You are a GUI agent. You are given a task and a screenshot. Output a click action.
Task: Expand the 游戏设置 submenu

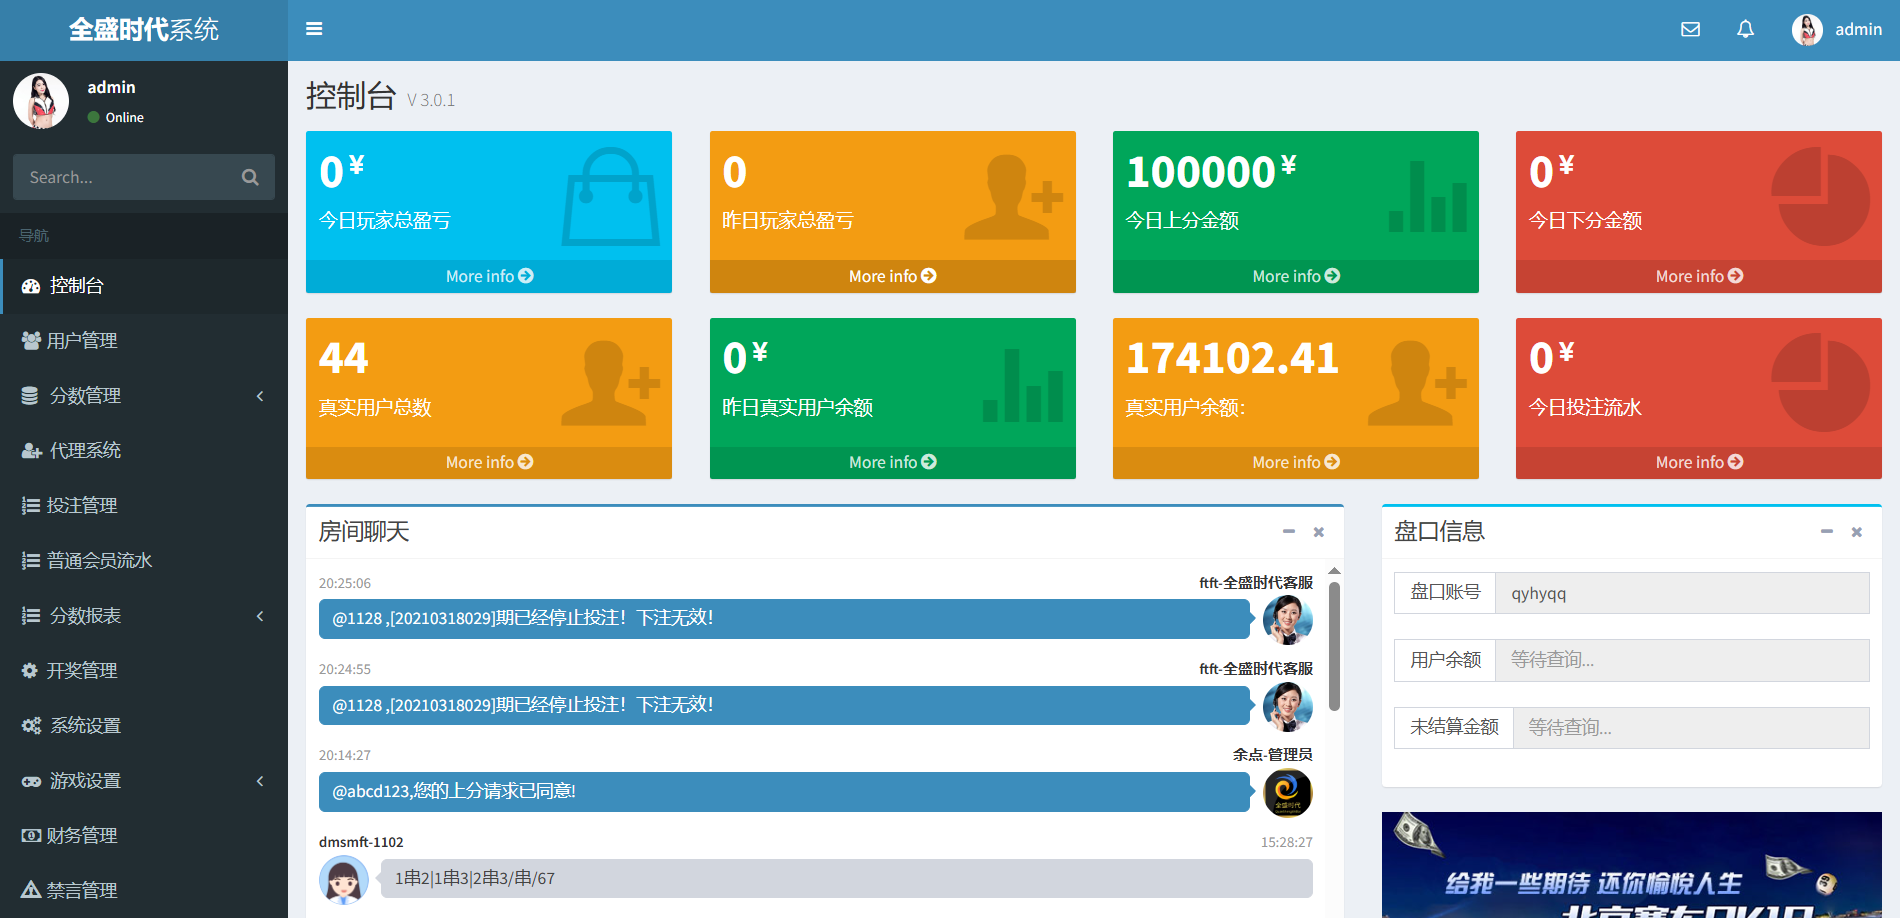coord(260,781)
